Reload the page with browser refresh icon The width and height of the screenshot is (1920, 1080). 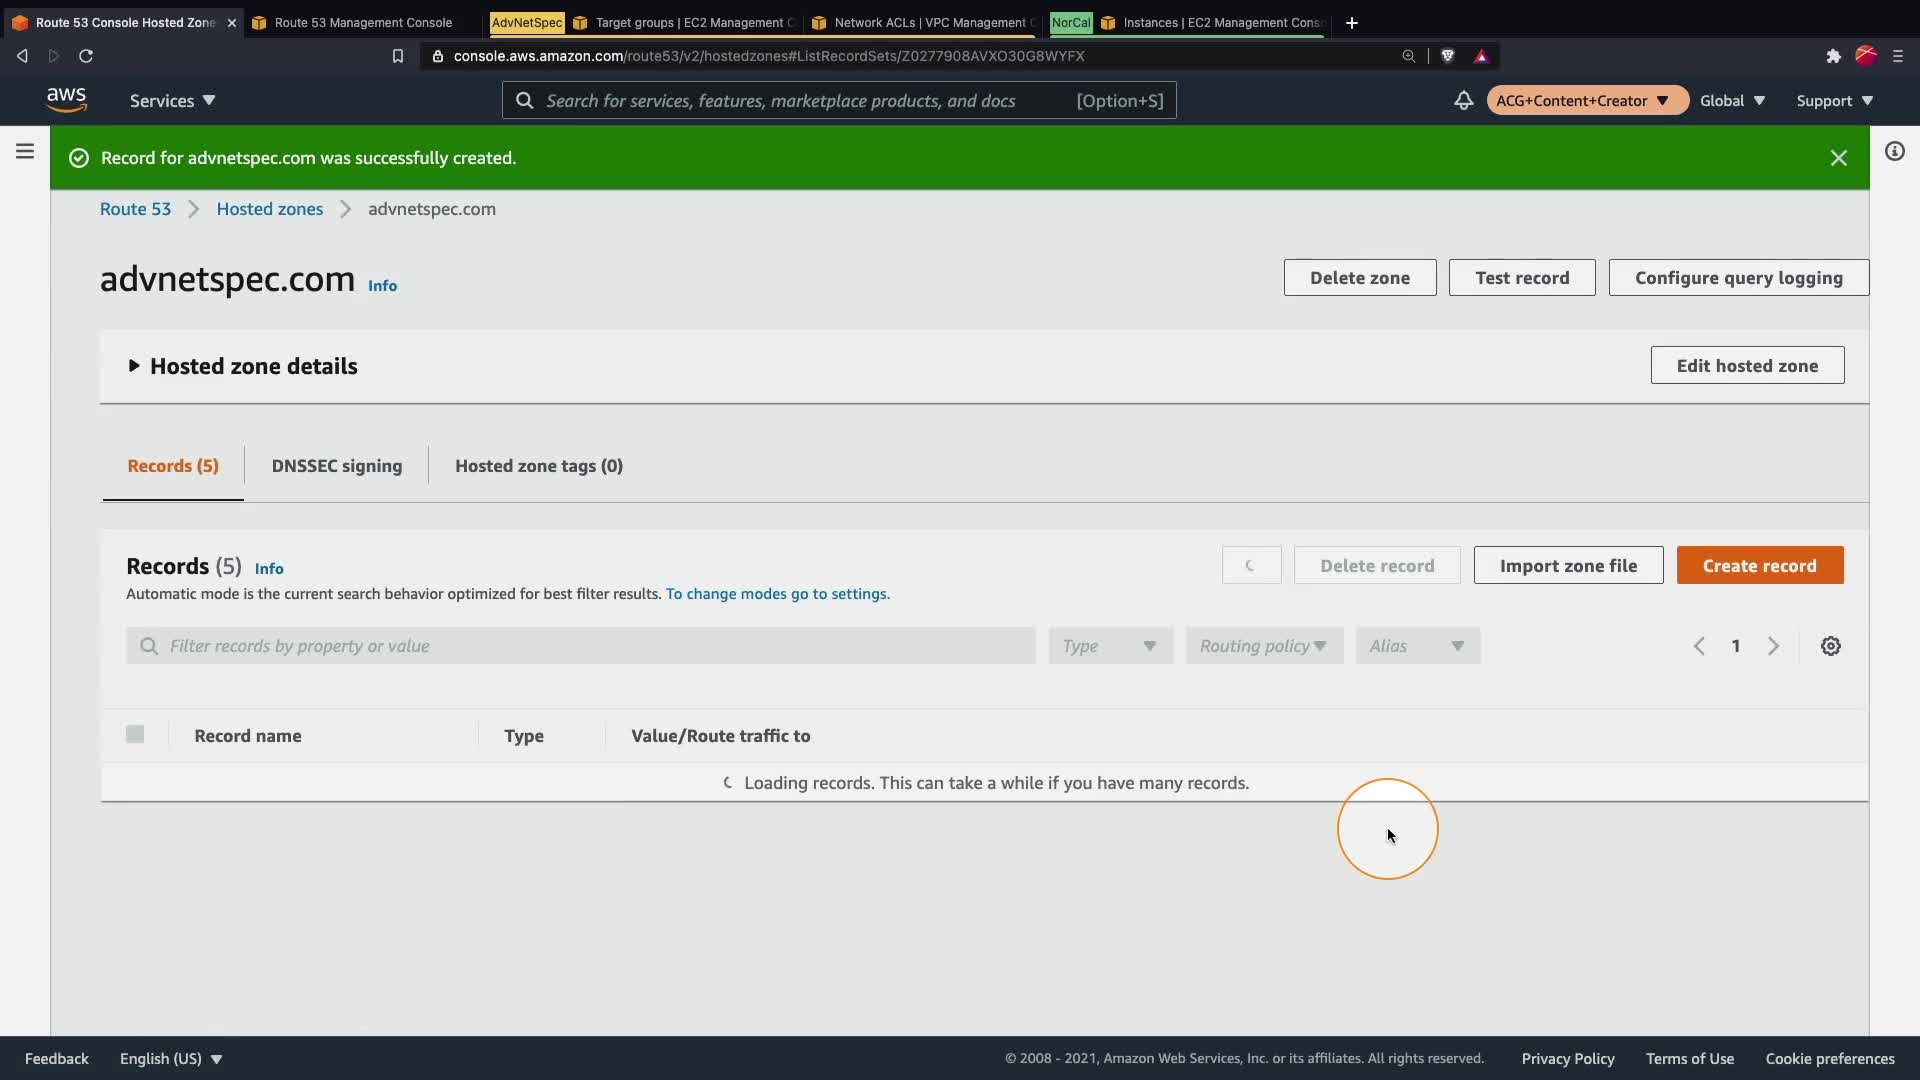point(86,56)
